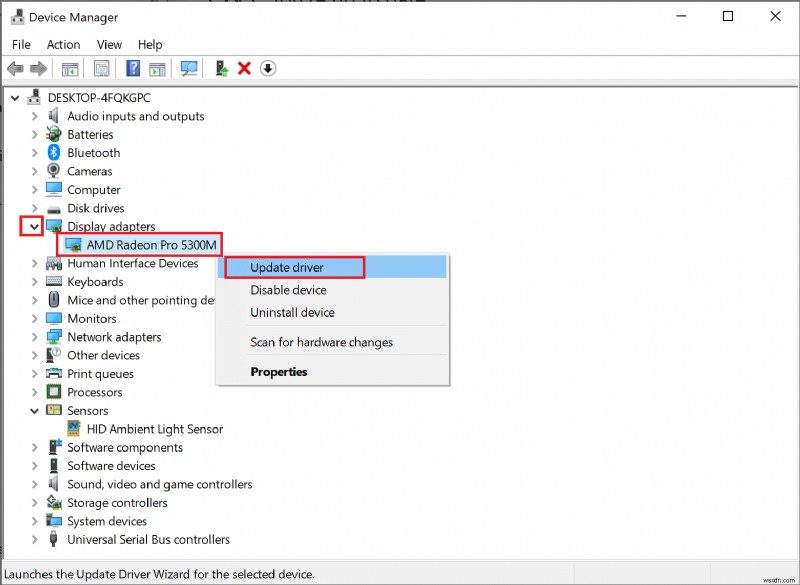
Task: Click the HID Ambient Light Sensor icon
Action: coord(74,429)
